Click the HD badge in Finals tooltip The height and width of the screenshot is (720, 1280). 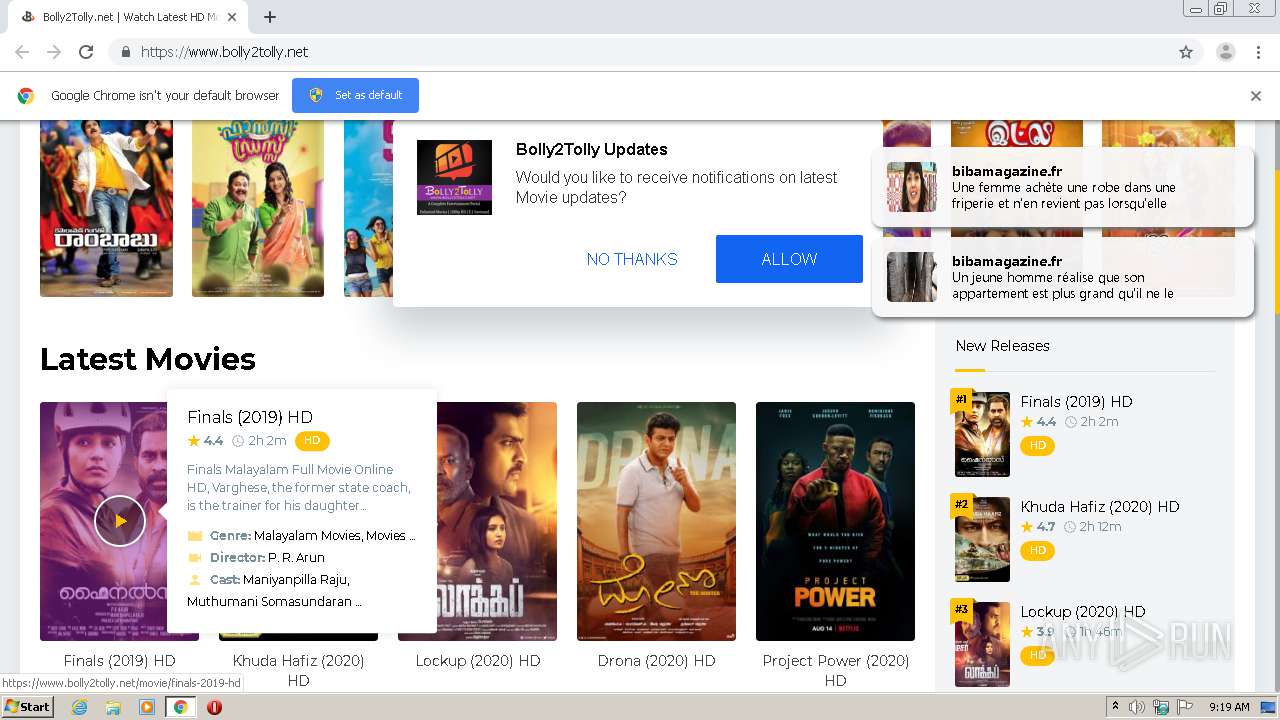(312, 441)
